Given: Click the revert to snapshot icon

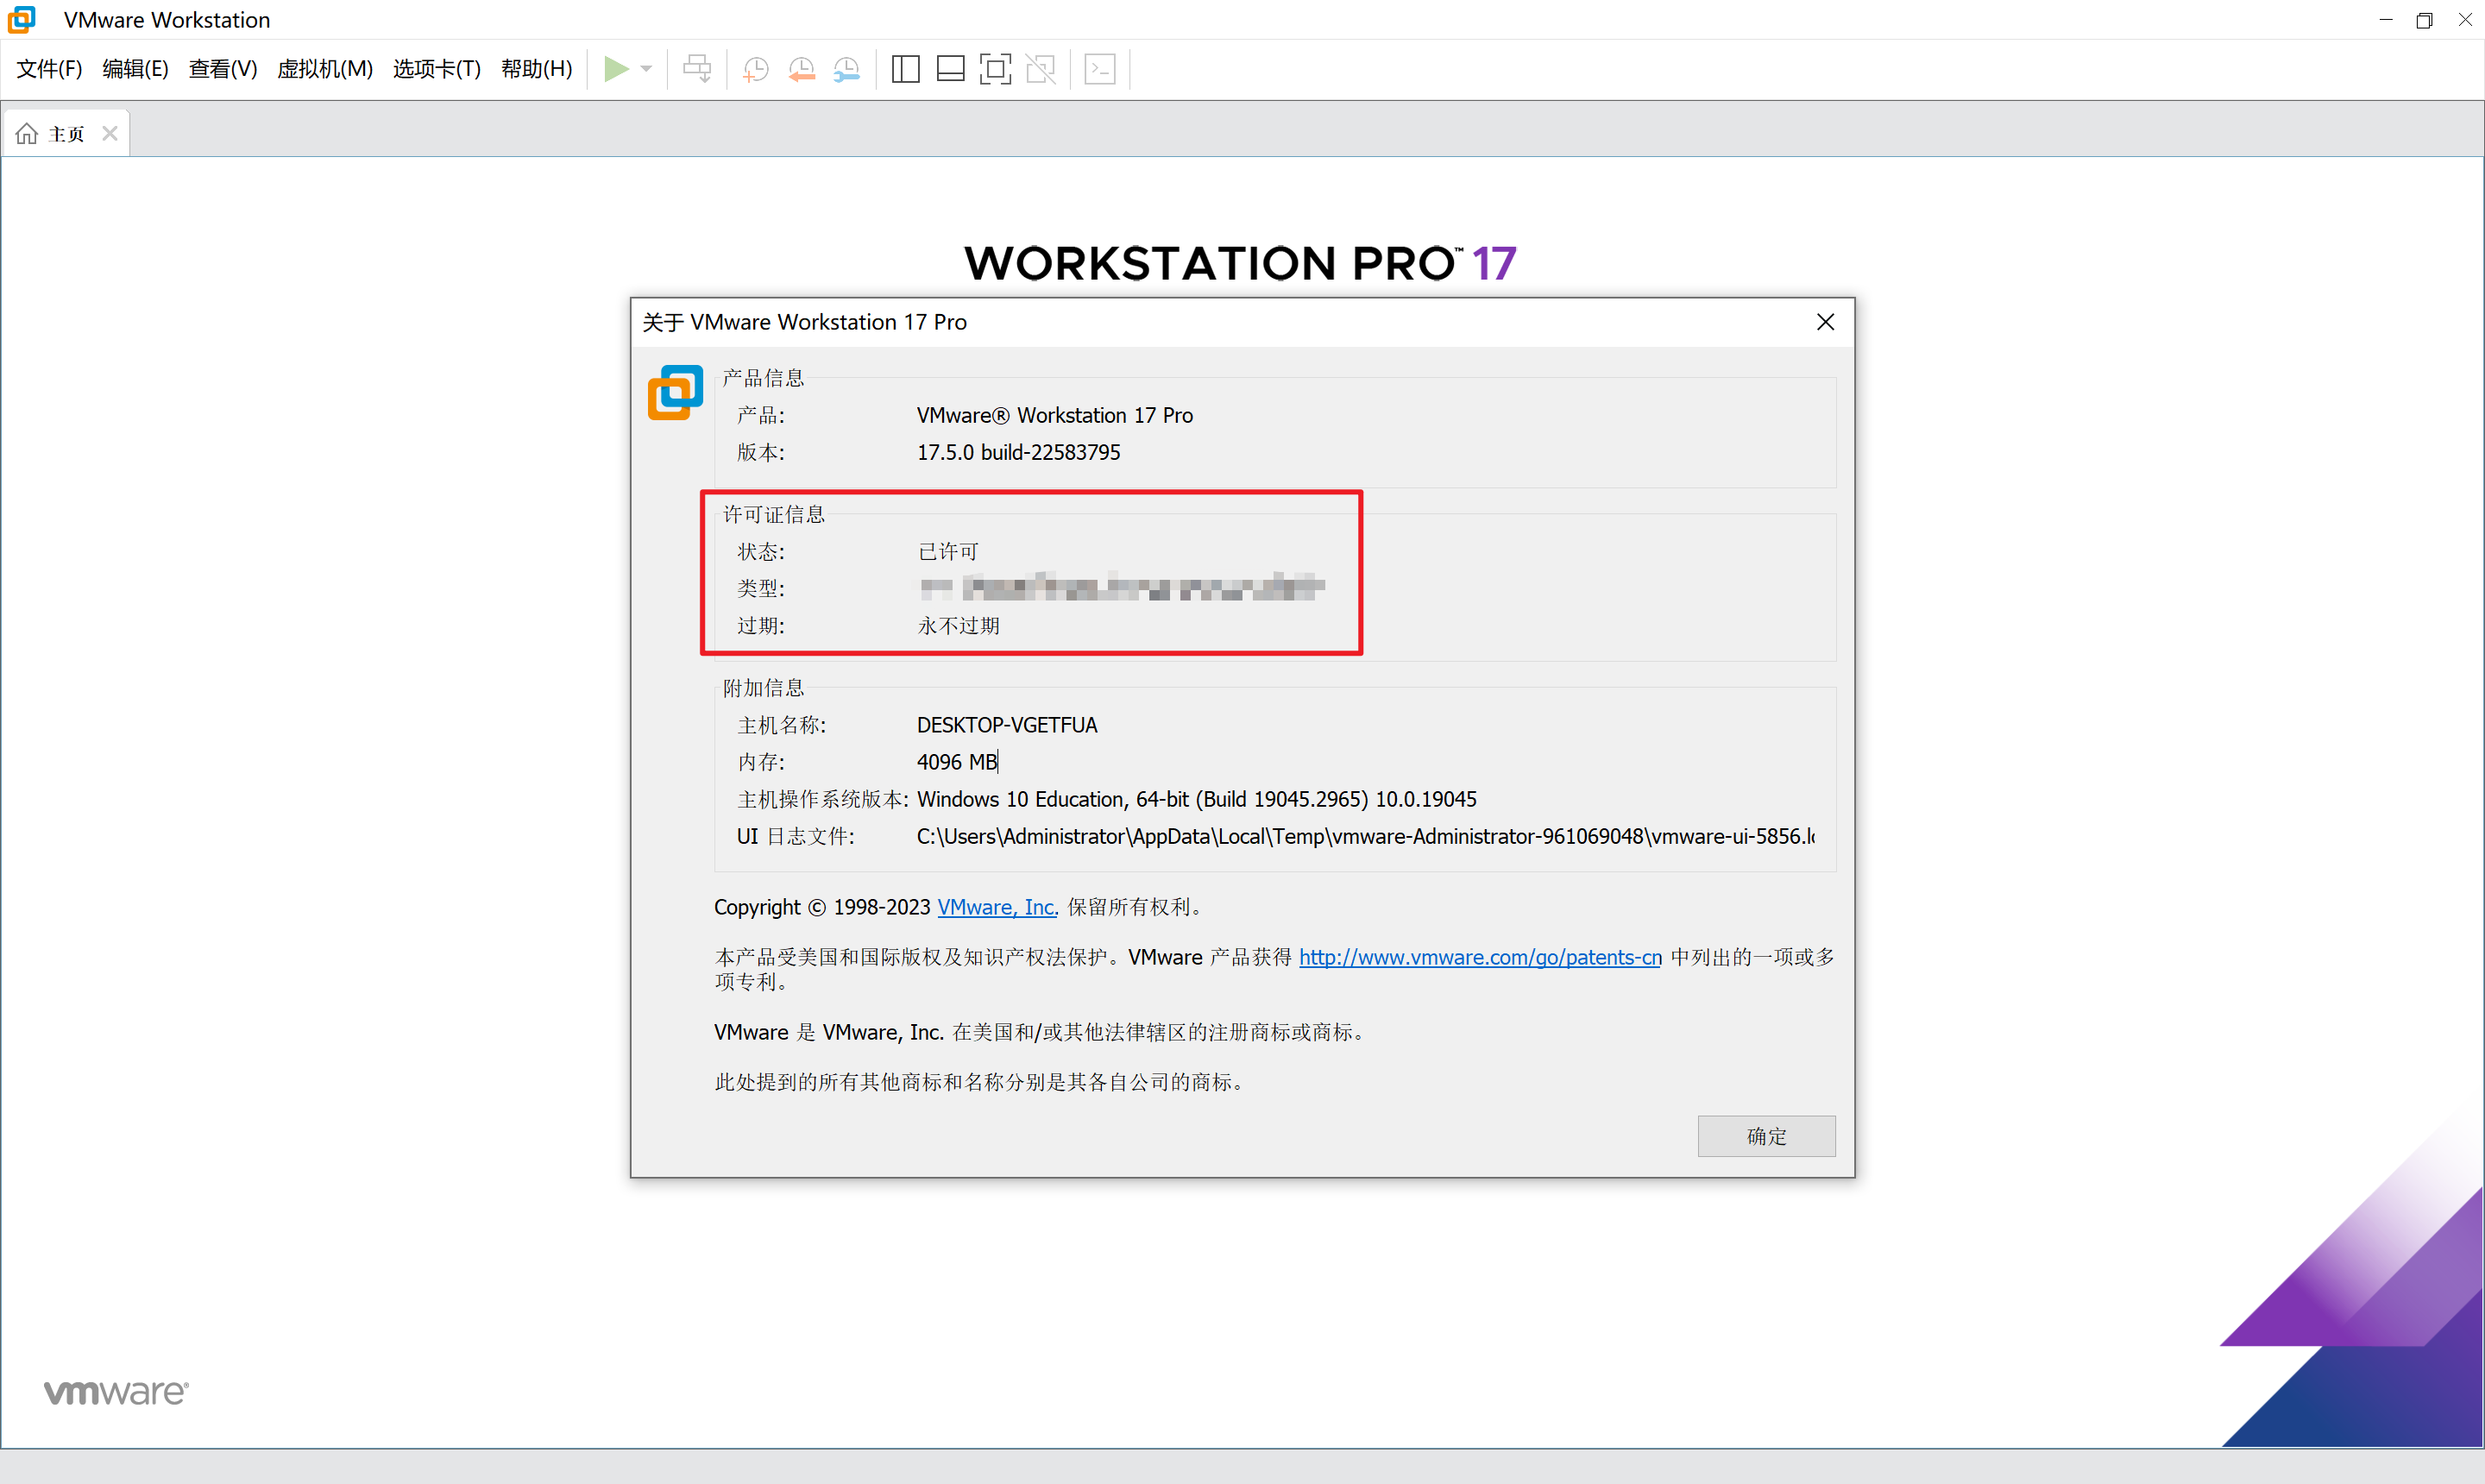Looking at the screenshot, I should pos(801,69).
